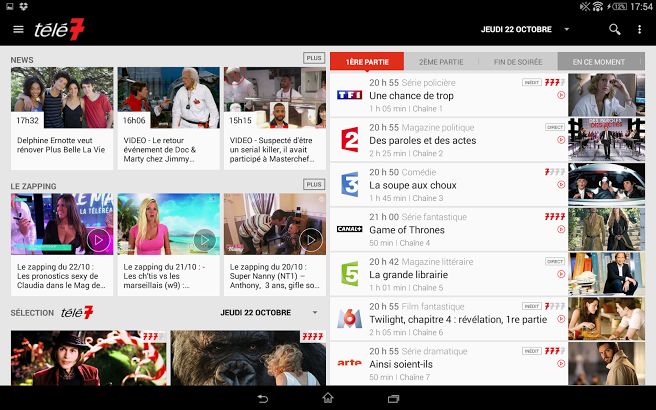656x410 pixels.
Task: Expand the Sélection date dropdown arrow
Action: 315,313
